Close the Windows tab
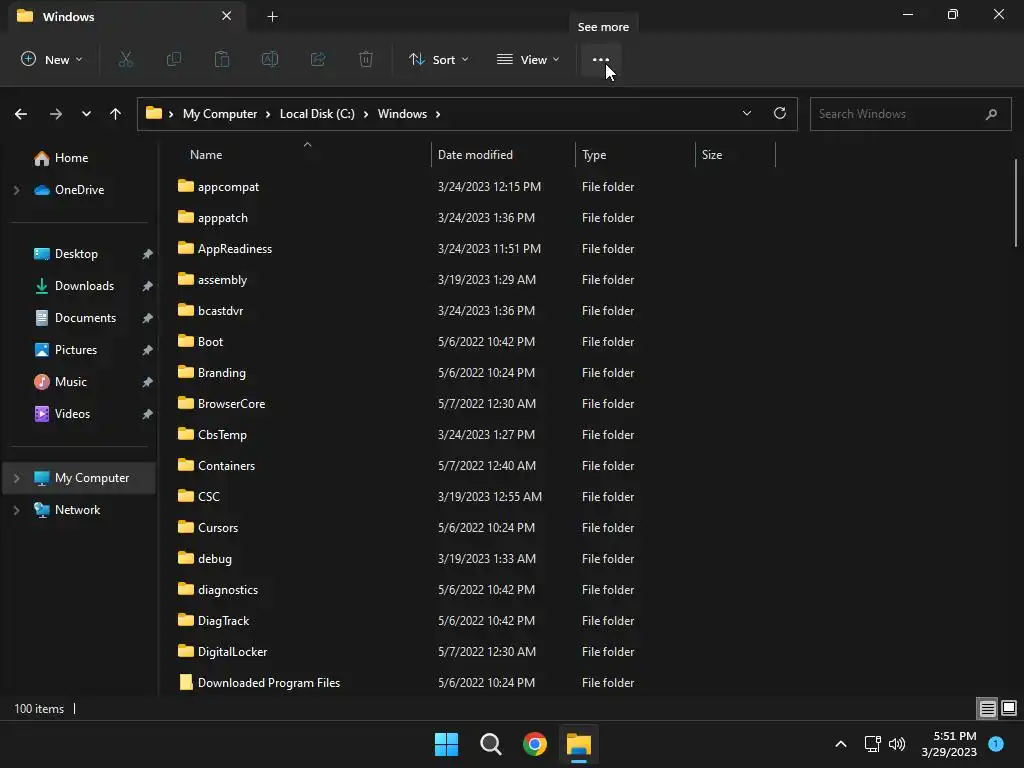 click(227, 16)
